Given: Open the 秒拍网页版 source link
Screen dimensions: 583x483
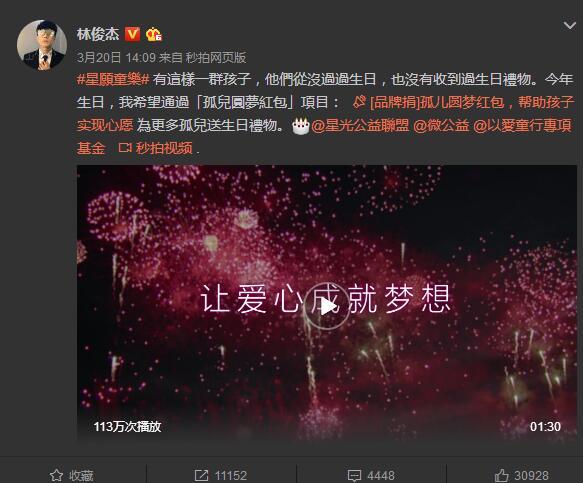Looking at the screenshot, I should (216, 57).
